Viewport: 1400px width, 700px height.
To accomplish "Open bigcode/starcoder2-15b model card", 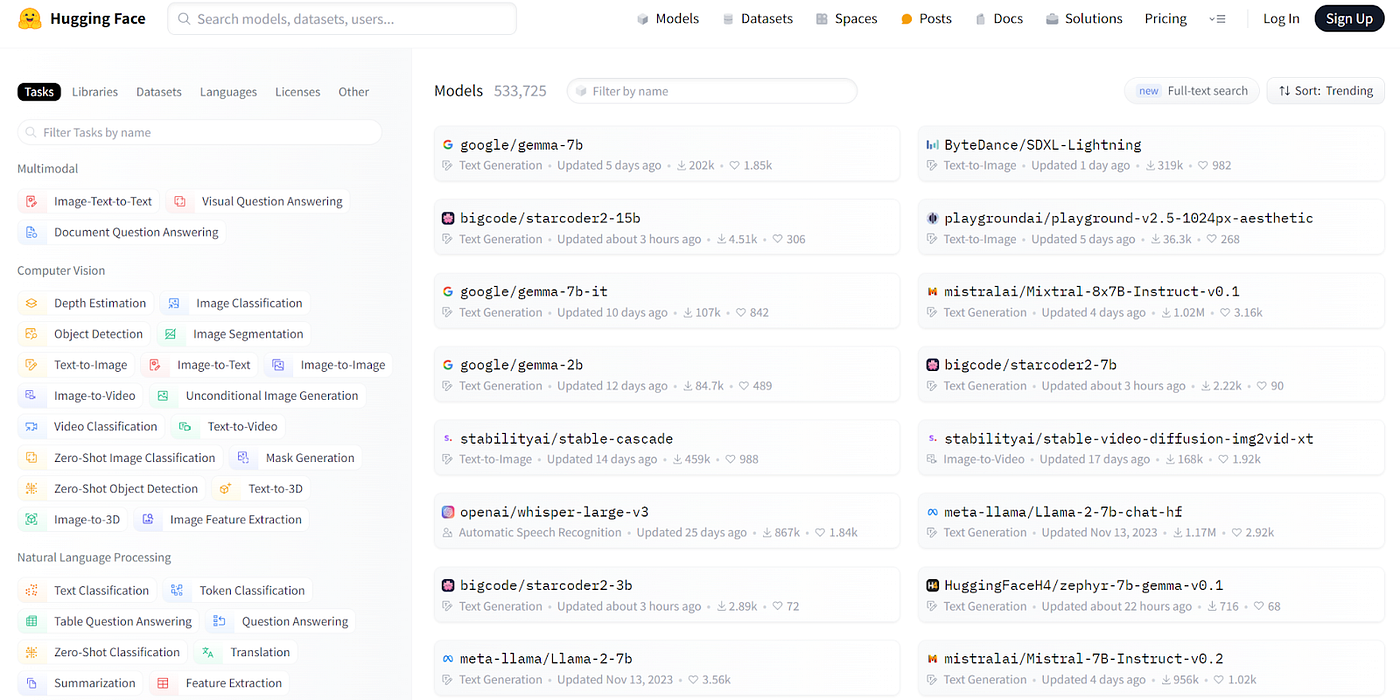I will (x=667, y=227).
